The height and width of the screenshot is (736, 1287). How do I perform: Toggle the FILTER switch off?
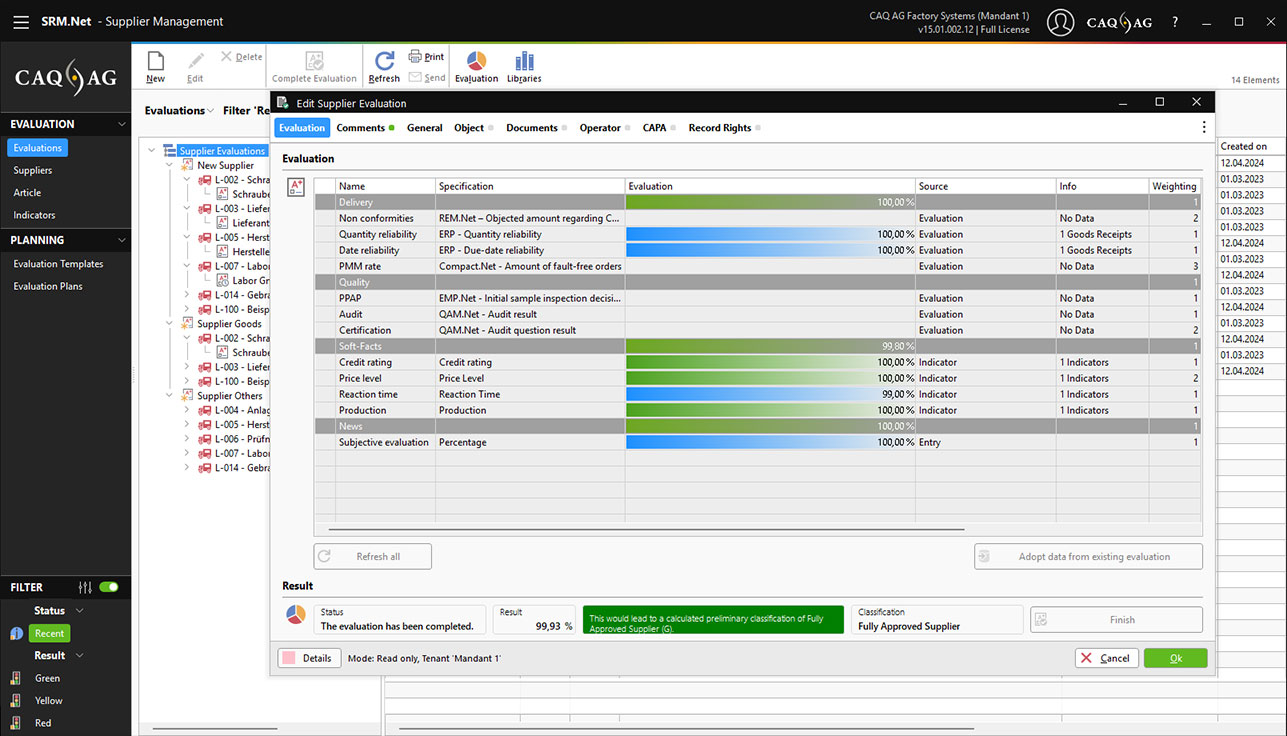click(109, 587)
